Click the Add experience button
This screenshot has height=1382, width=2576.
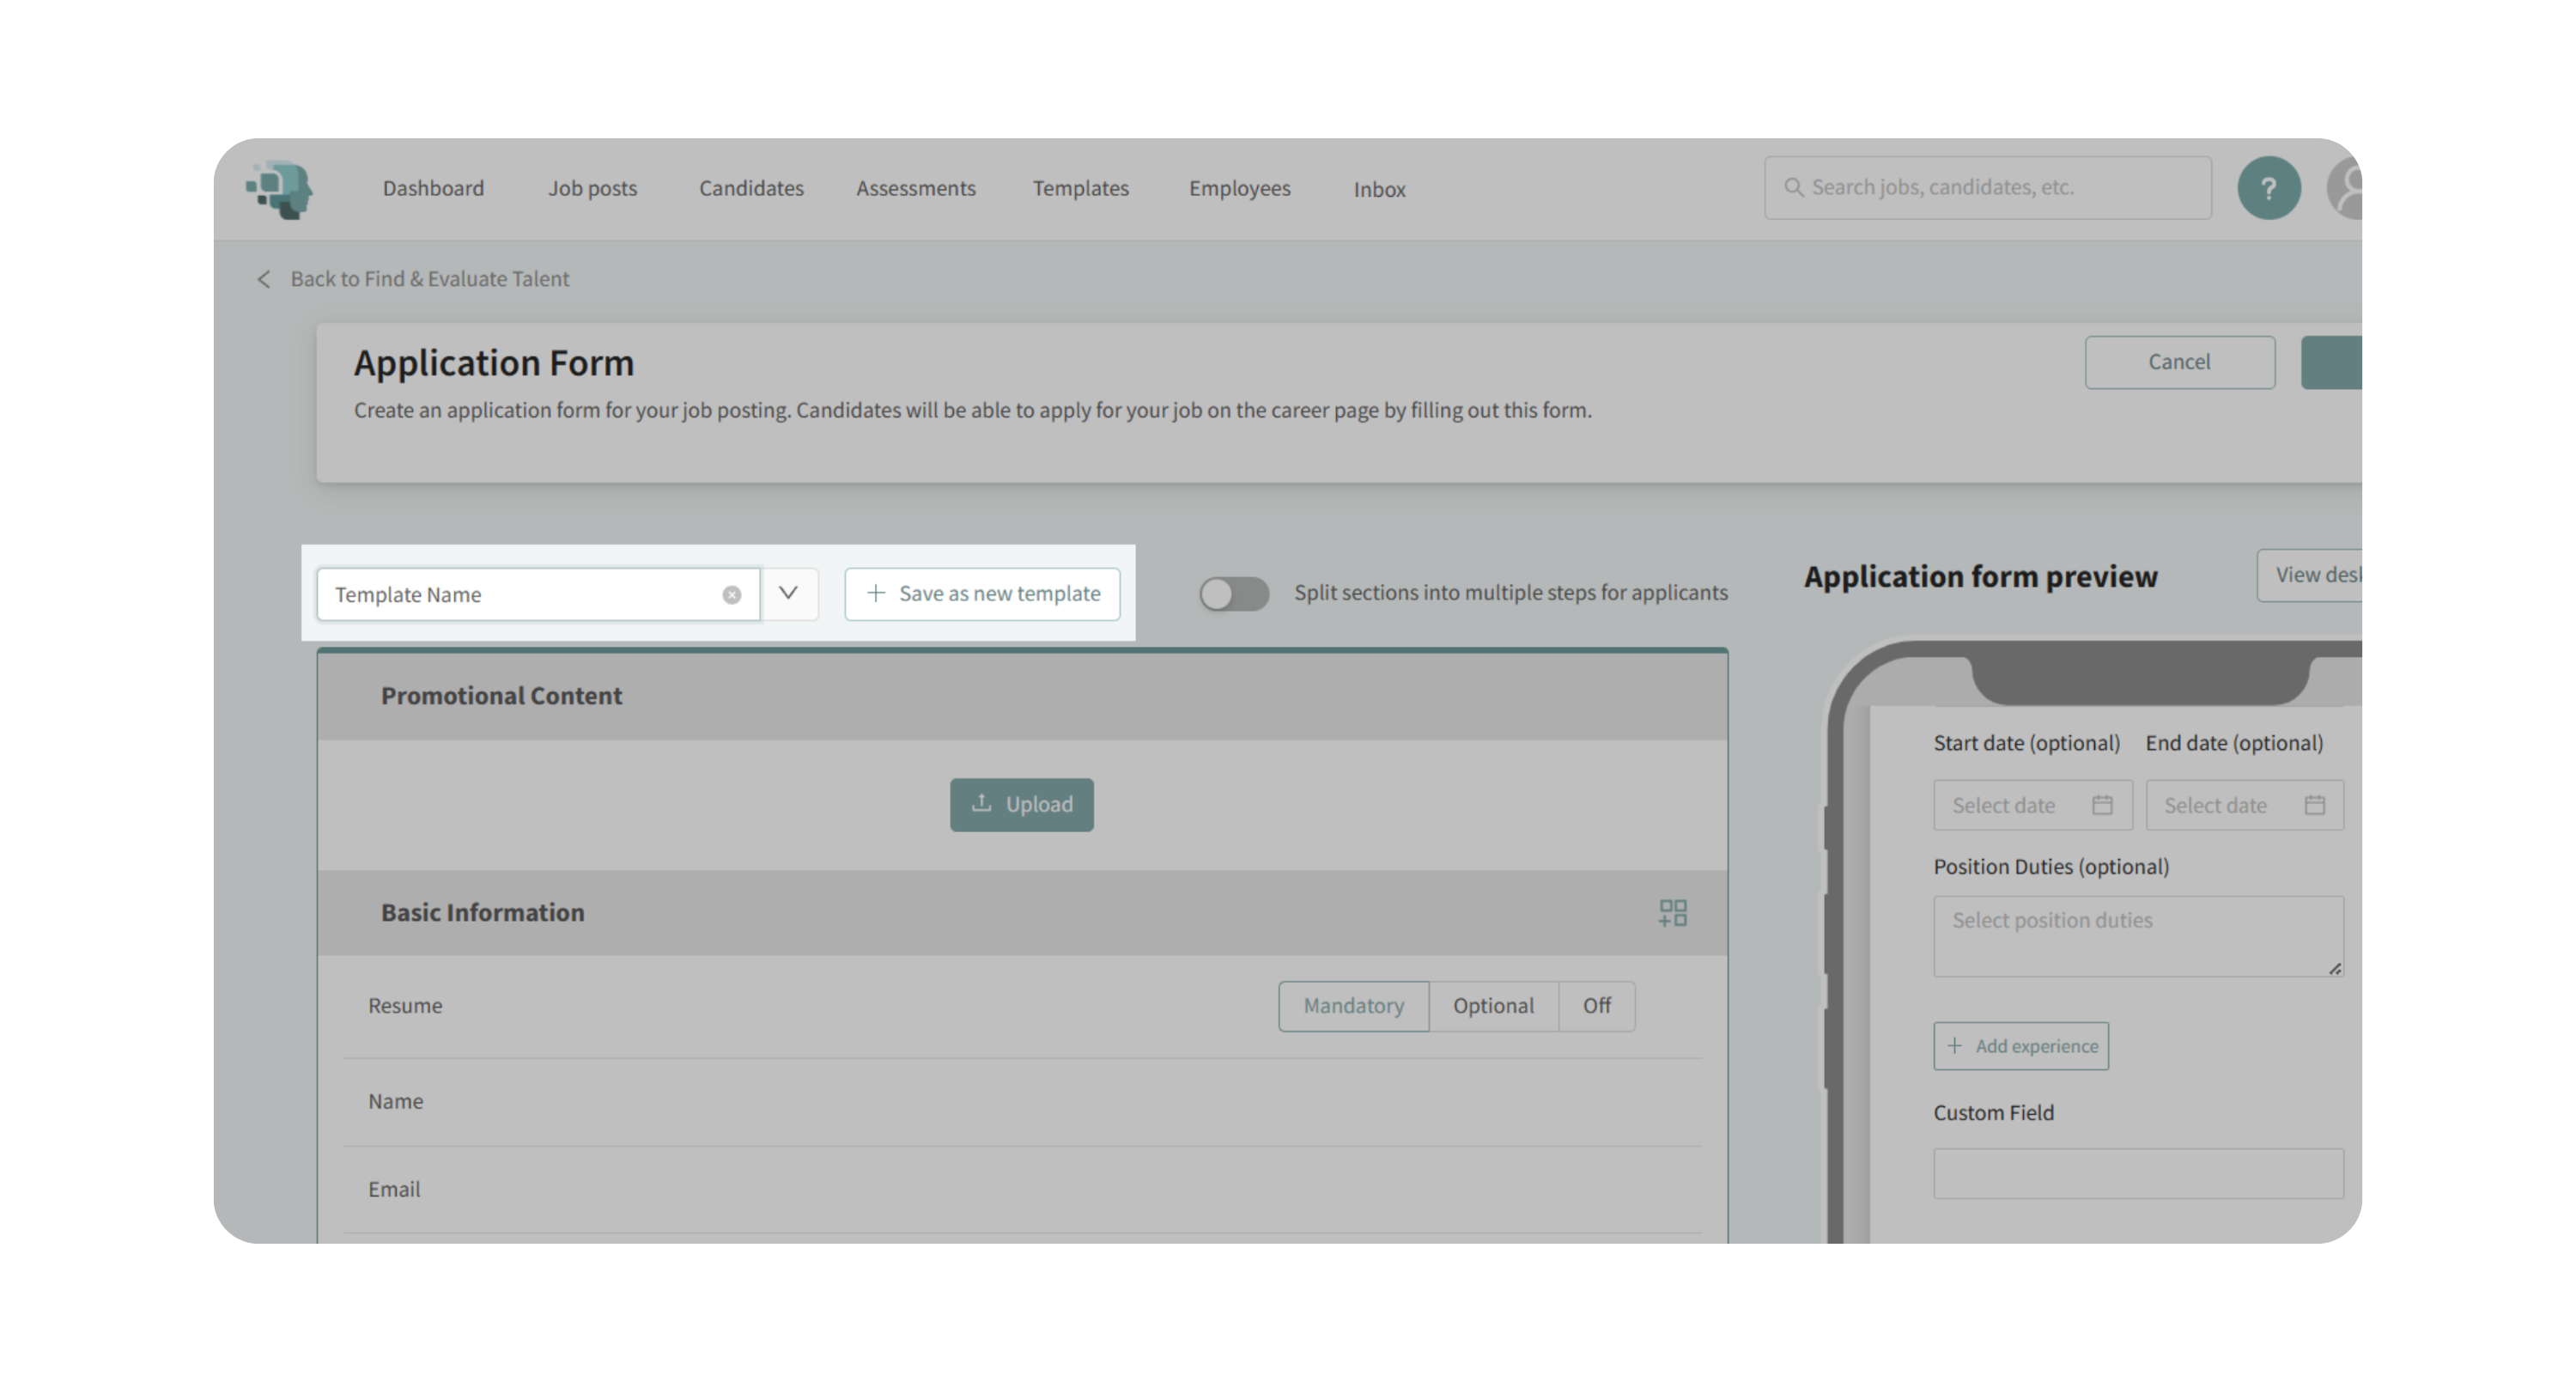pyautogui.click(x=2020, y=1046)
